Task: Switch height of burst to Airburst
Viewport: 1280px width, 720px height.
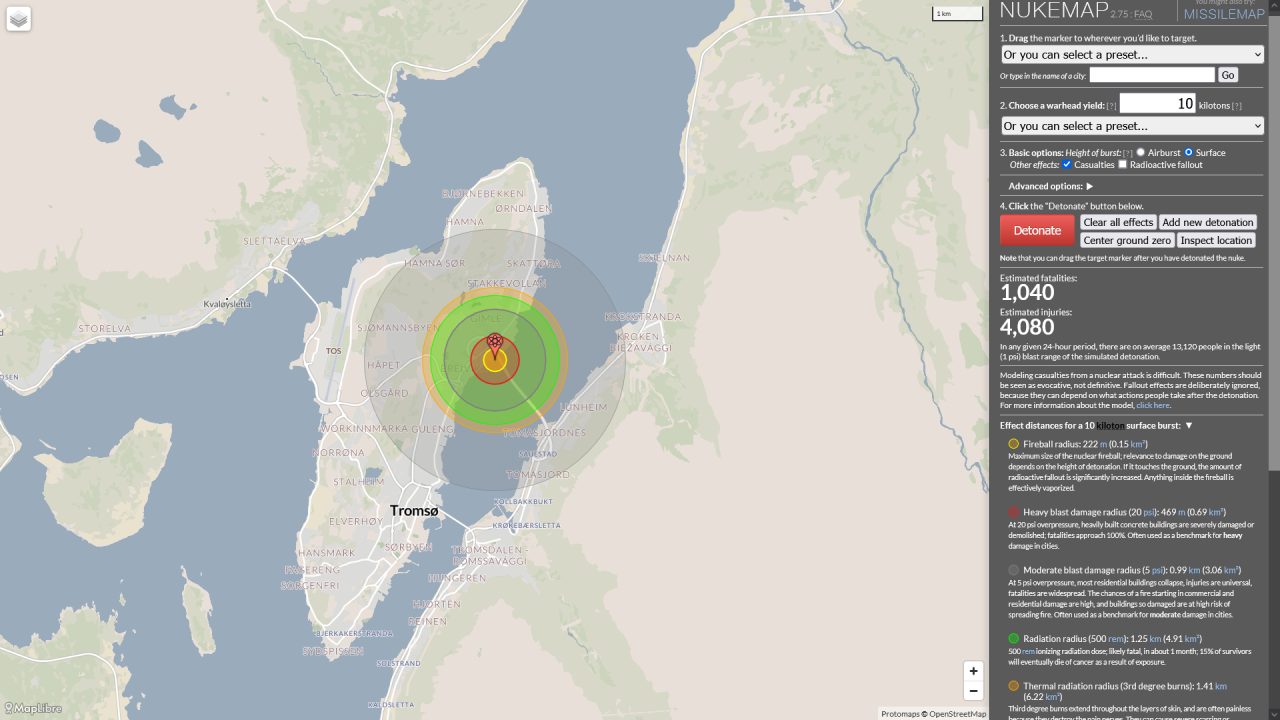Action: pos(1141,152)
